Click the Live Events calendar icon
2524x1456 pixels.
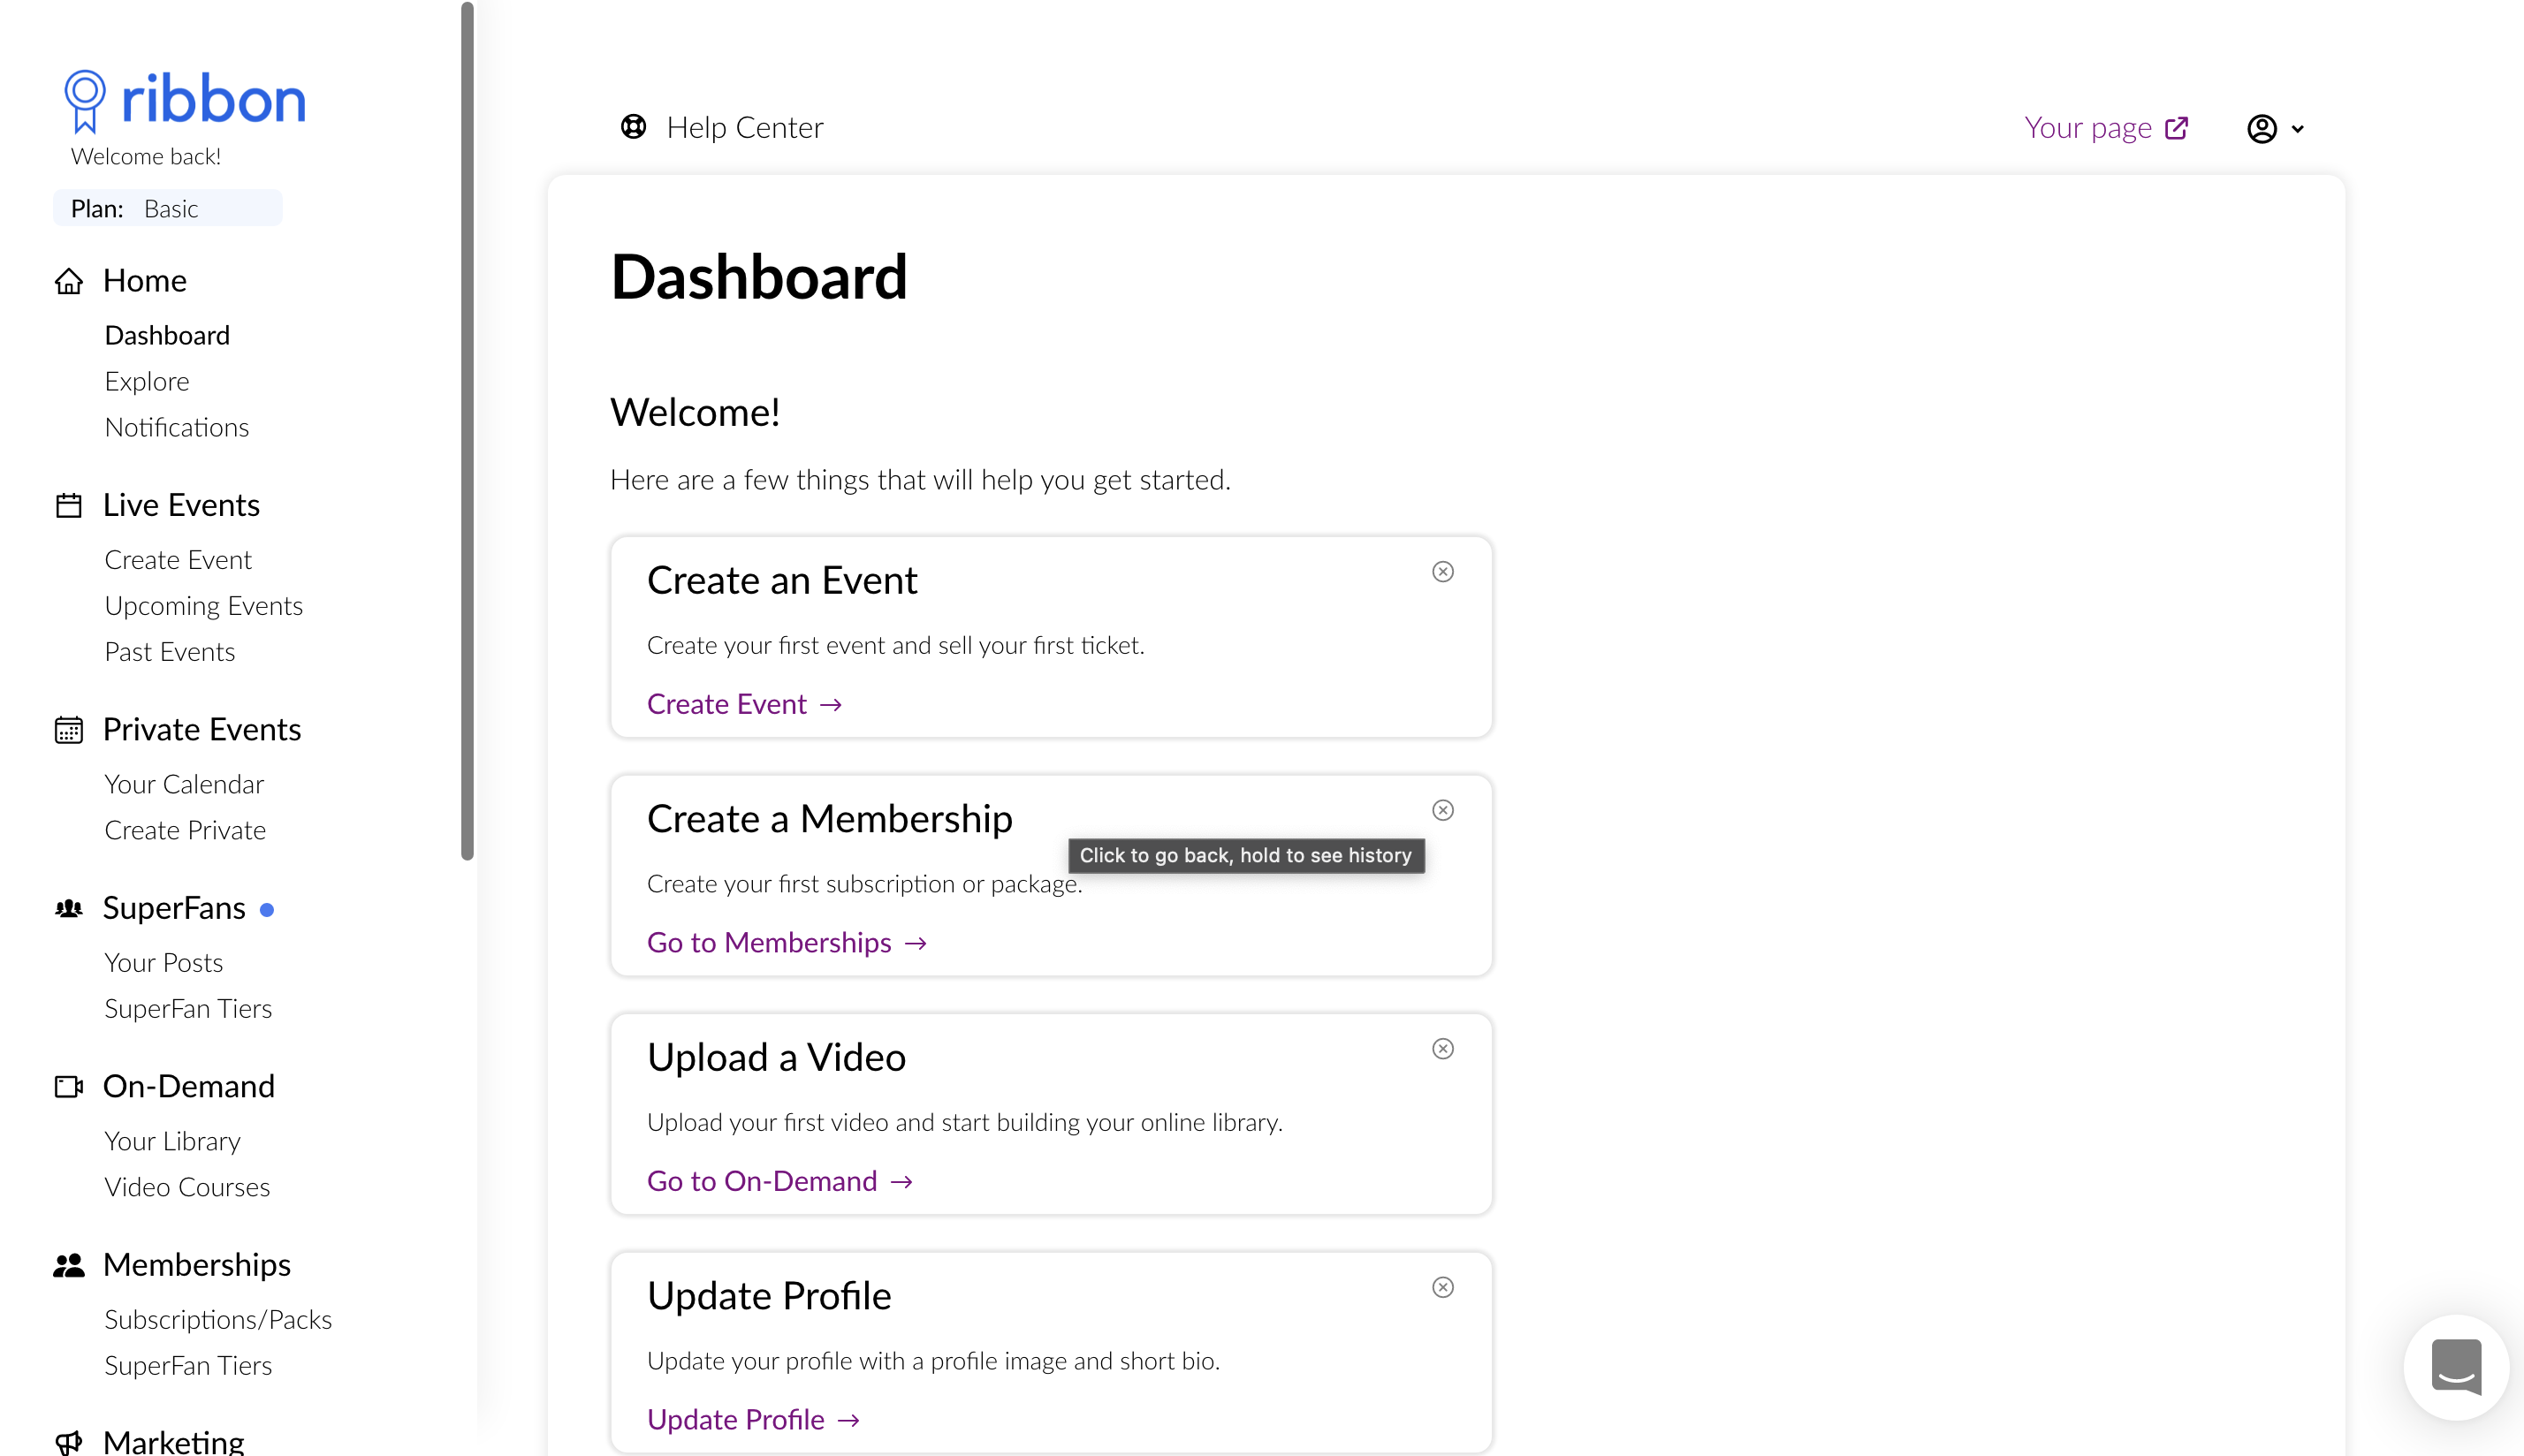click(x=69, y=505)
